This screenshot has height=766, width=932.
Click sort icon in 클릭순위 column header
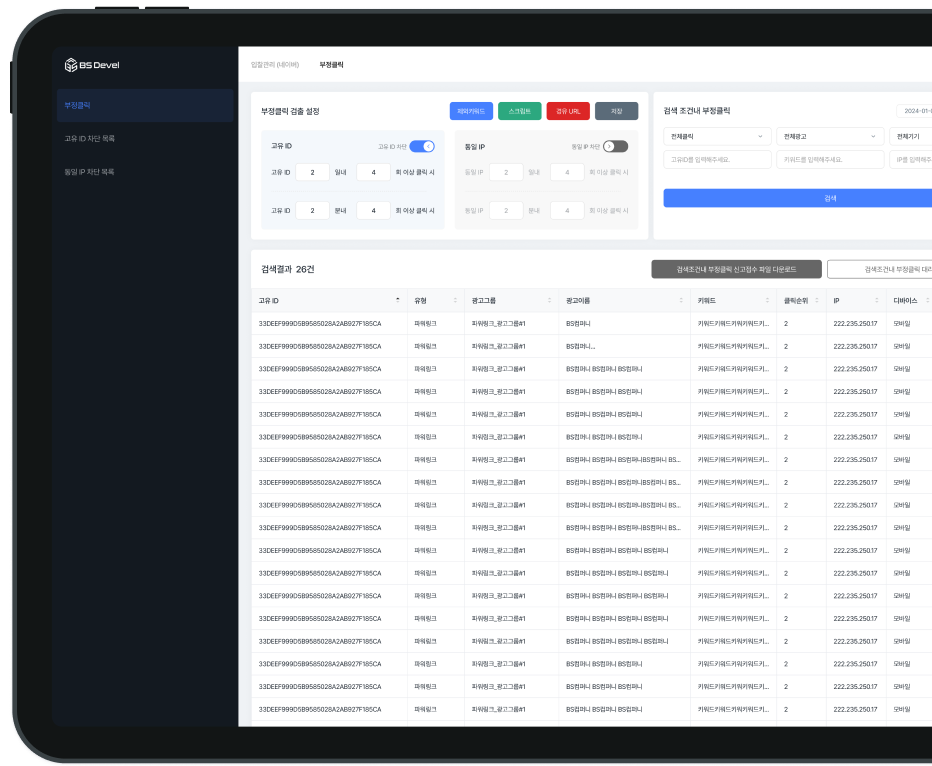[818, 300]
